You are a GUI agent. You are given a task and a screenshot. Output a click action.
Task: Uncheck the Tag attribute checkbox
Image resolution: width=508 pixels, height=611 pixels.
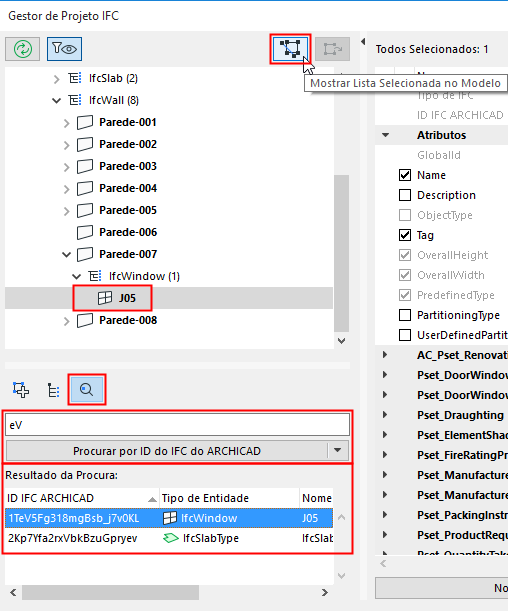(x=405, y=235)
